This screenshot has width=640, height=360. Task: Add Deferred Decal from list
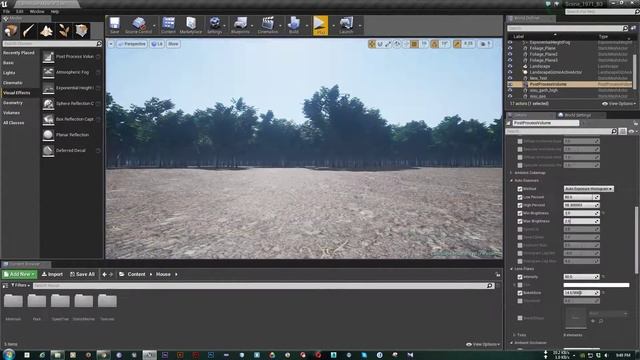tap(71, 150)
